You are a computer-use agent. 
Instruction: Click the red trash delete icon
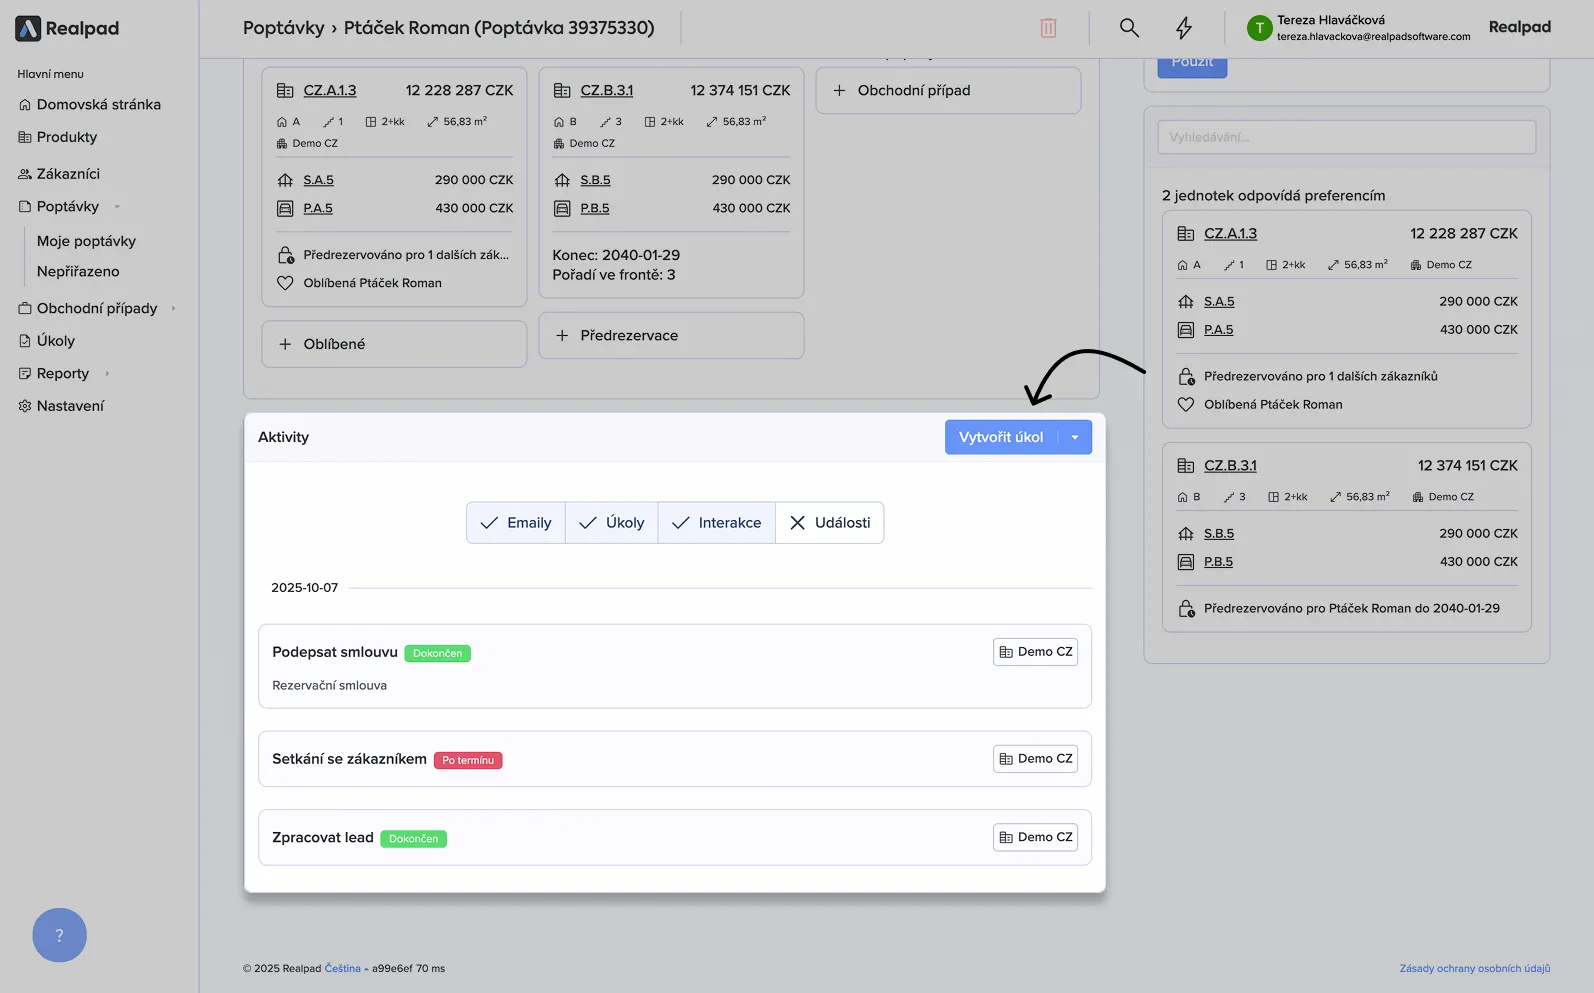(1048, 28)
